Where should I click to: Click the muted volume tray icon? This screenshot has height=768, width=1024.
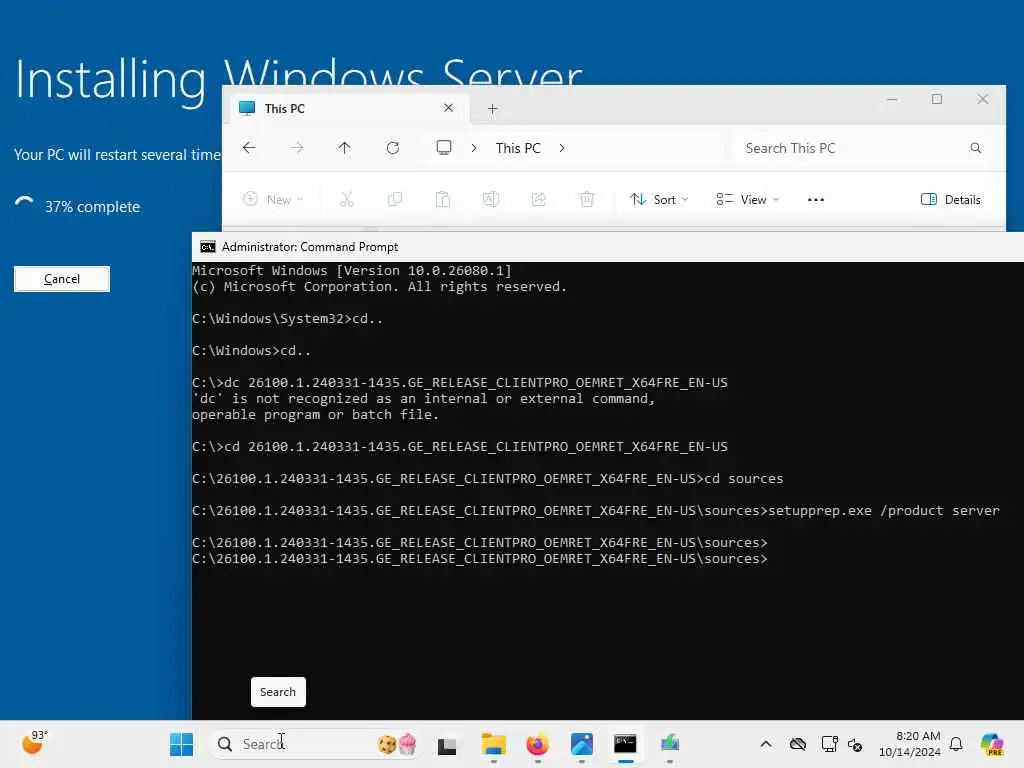point(856,744)
